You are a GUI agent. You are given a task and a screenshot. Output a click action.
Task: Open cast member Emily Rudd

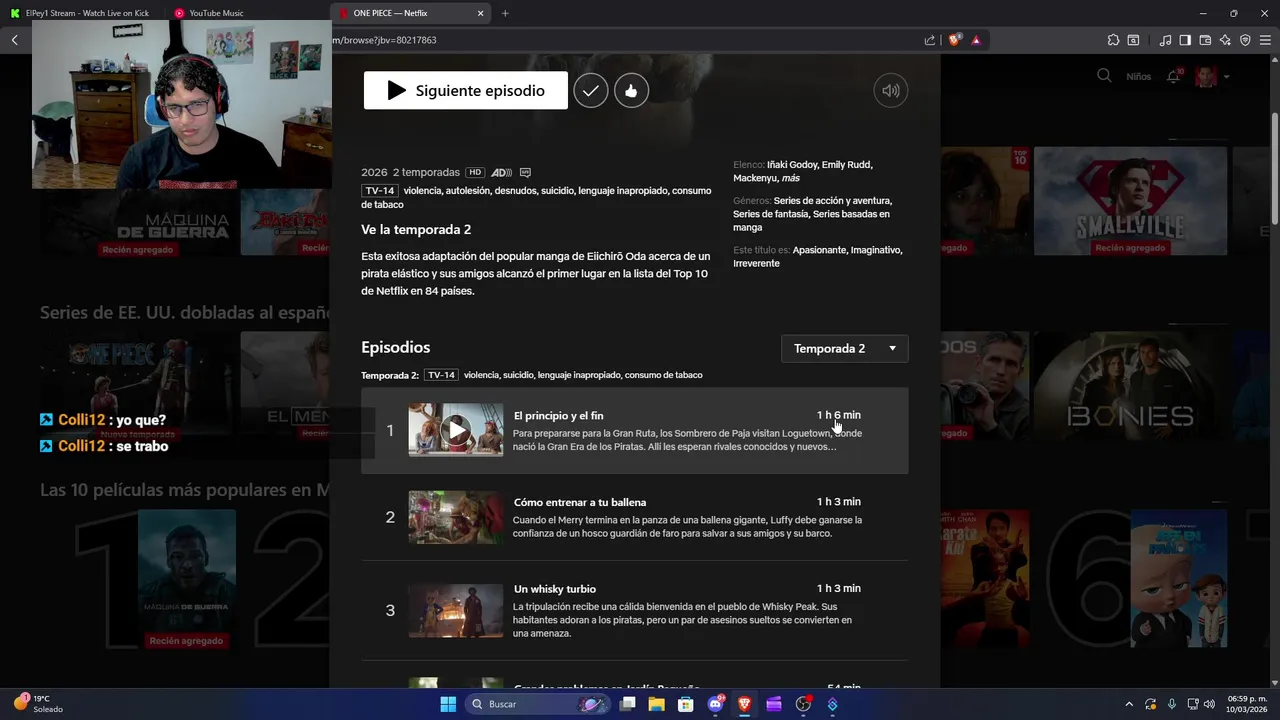coord(847,165)
